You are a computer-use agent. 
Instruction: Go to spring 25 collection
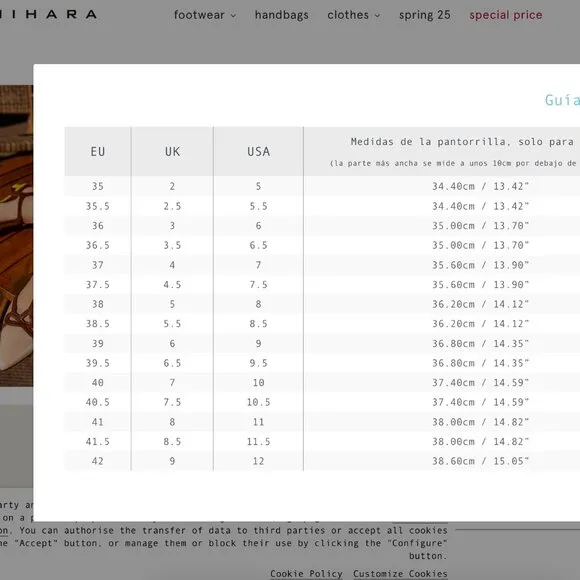click(425, 15)
